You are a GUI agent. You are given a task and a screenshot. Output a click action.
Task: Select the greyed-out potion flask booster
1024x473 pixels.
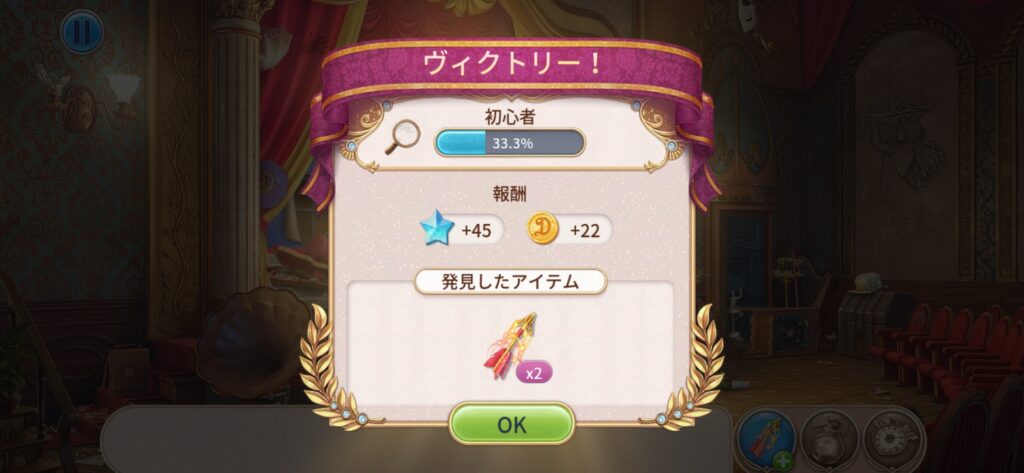(829, 438)
